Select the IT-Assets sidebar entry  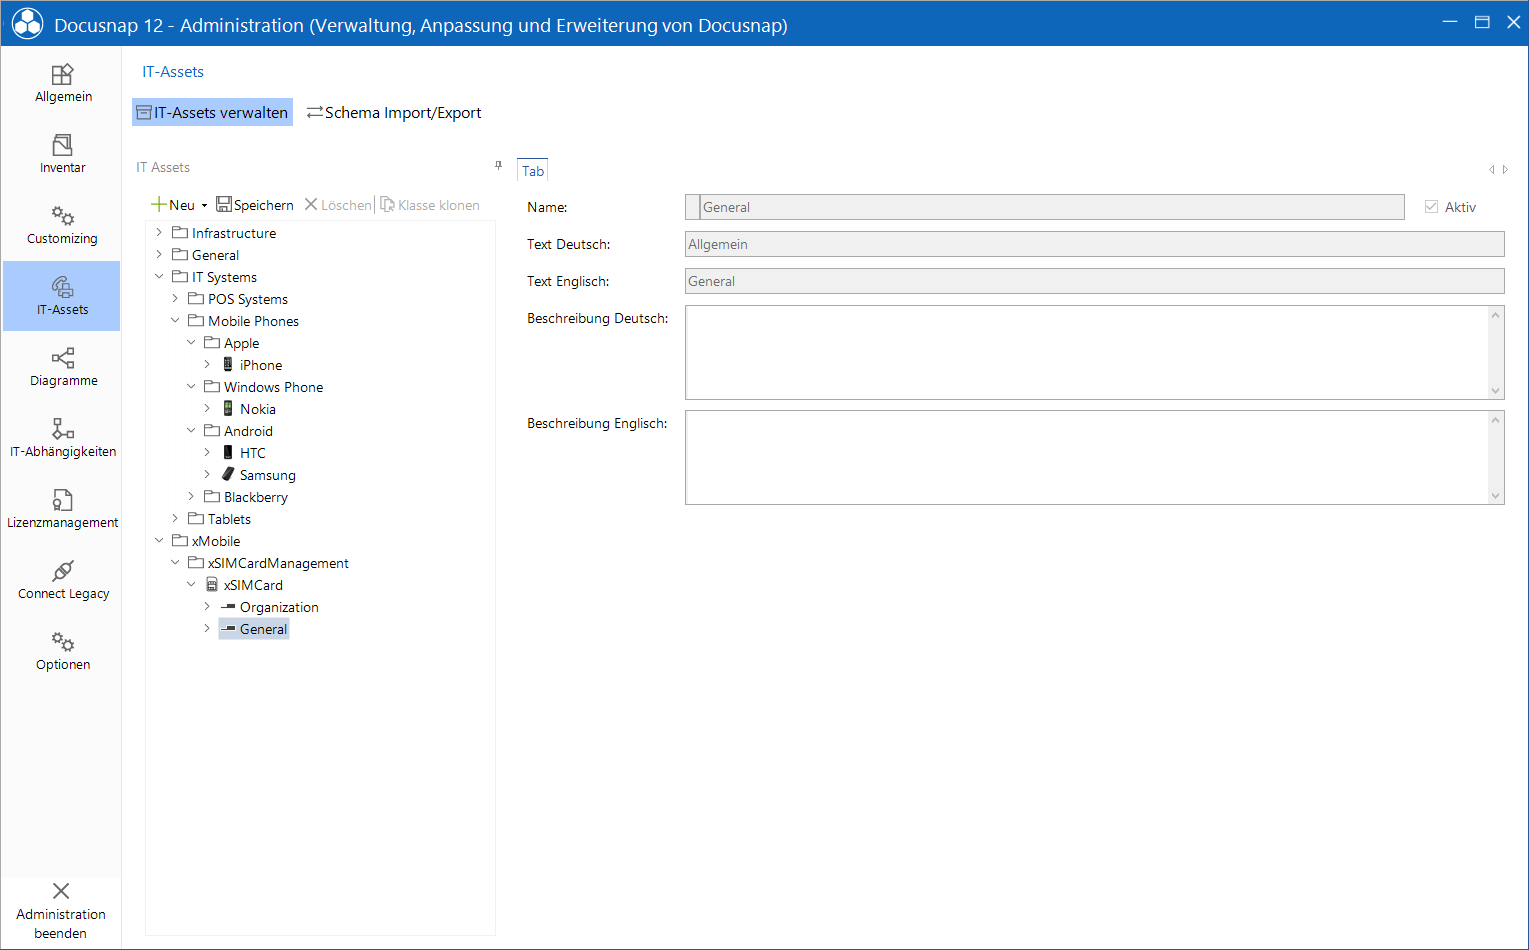point(62,296)
